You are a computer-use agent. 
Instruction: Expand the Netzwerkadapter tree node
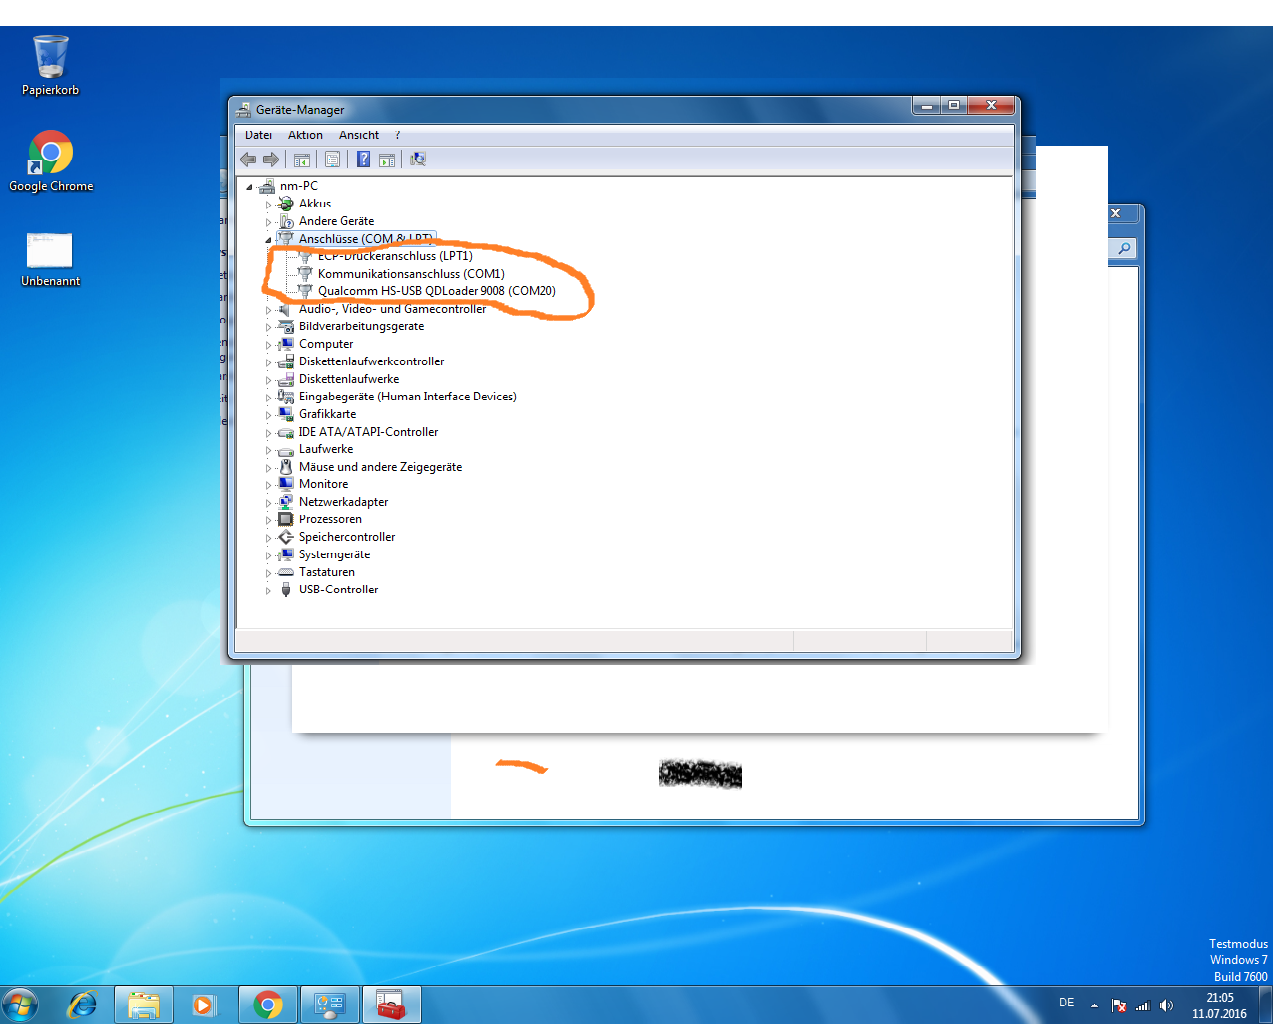coord(268,502)
